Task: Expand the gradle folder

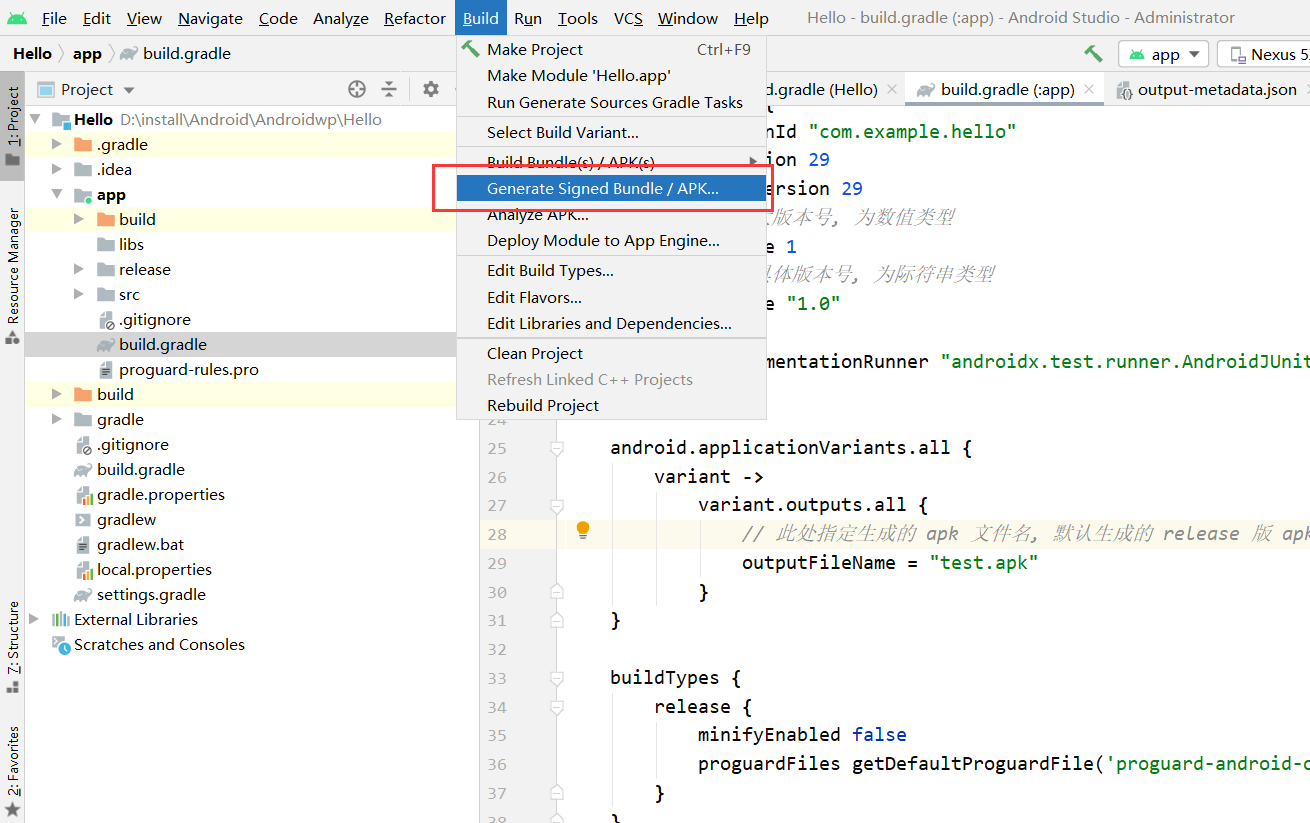Action: (57, 419)
